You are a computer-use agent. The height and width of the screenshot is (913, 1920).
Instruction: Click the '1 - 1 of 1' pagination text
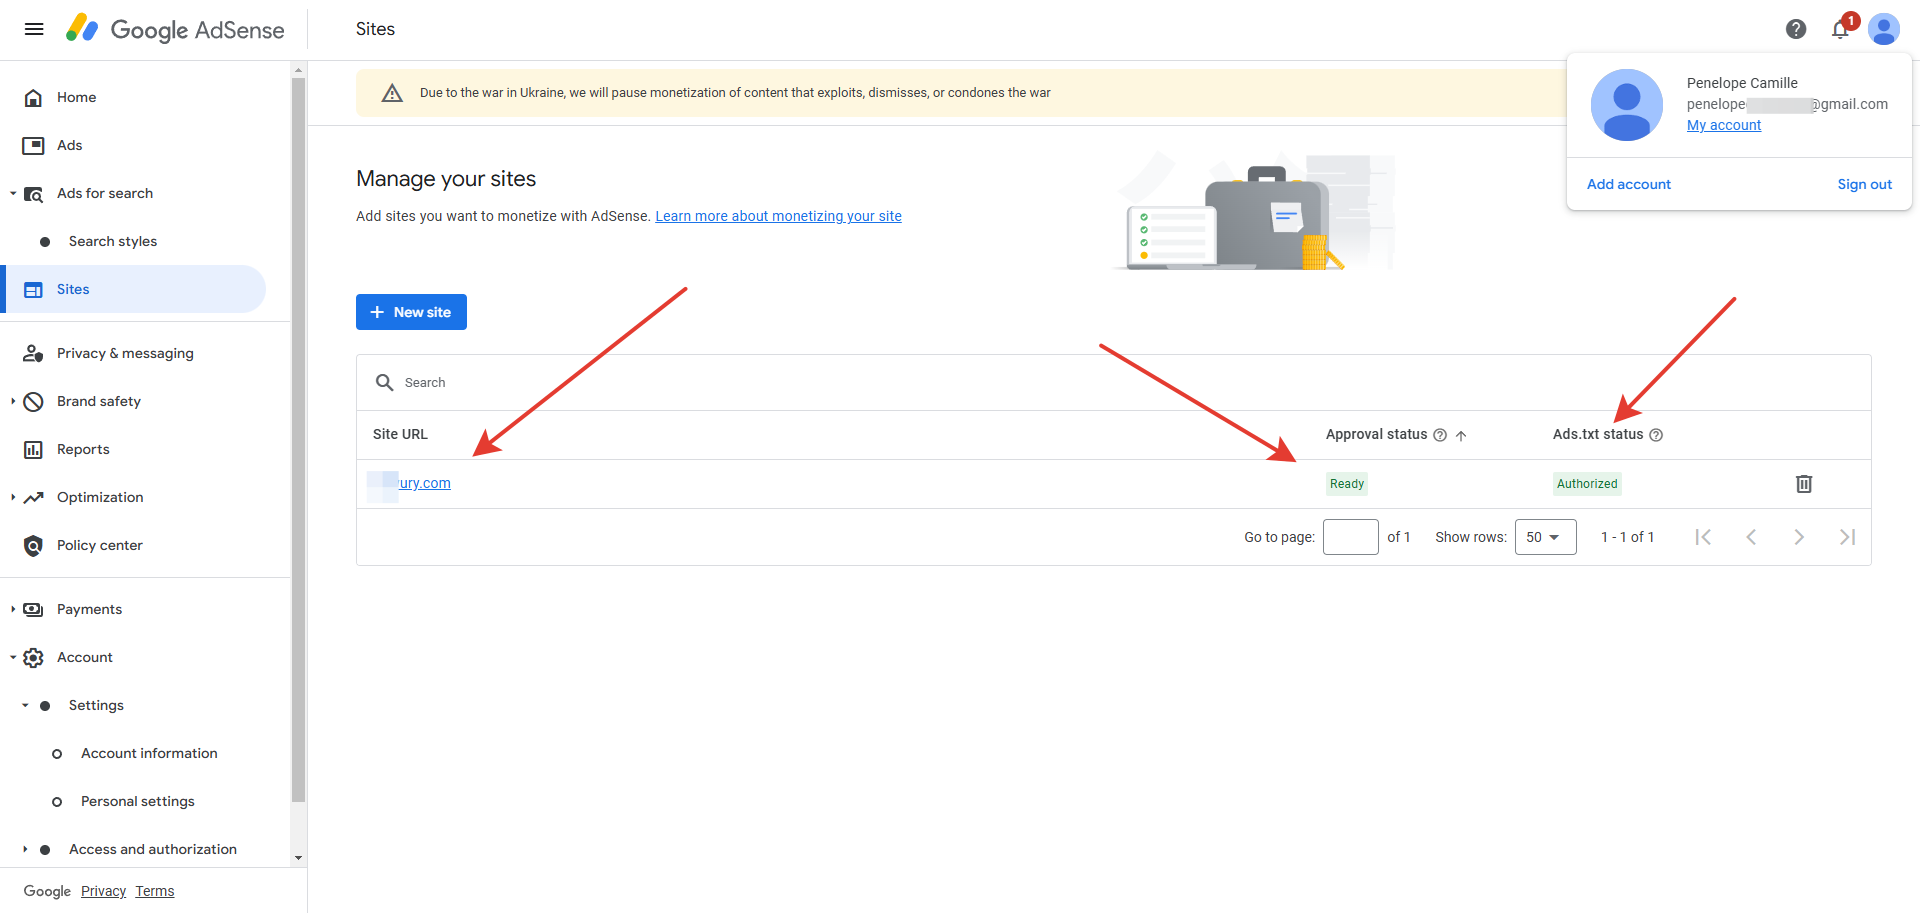pyautogui.click(x=1628, y=537)
